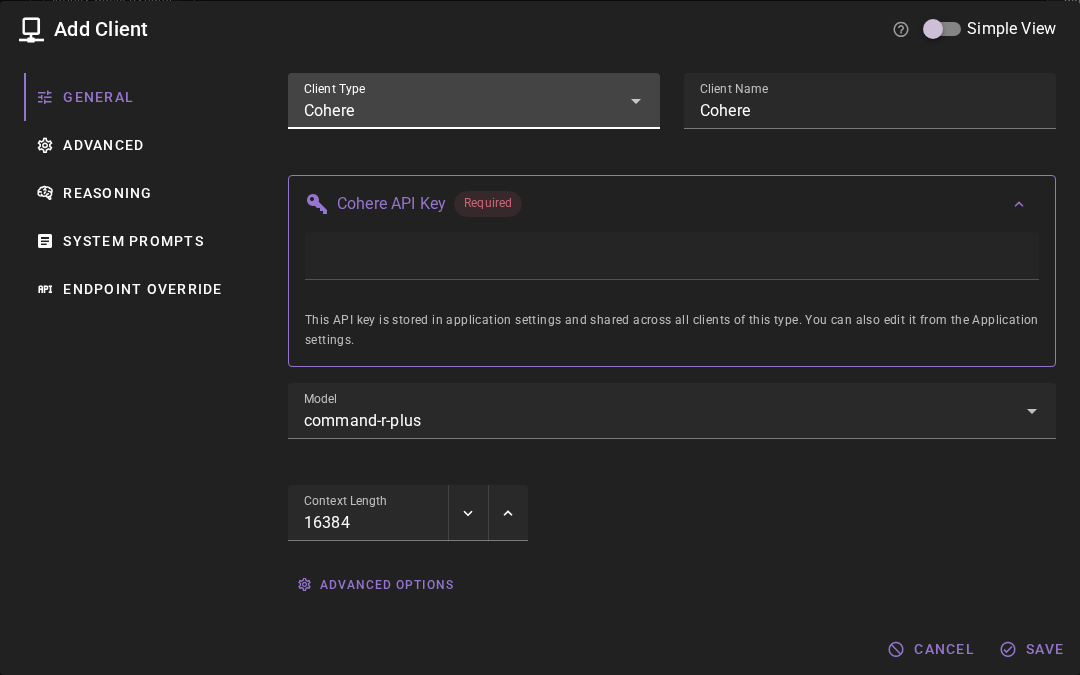Viewport: 1080px width, 675px height.
Task: Click the General sliders icon
Action: tap(45, 97)
